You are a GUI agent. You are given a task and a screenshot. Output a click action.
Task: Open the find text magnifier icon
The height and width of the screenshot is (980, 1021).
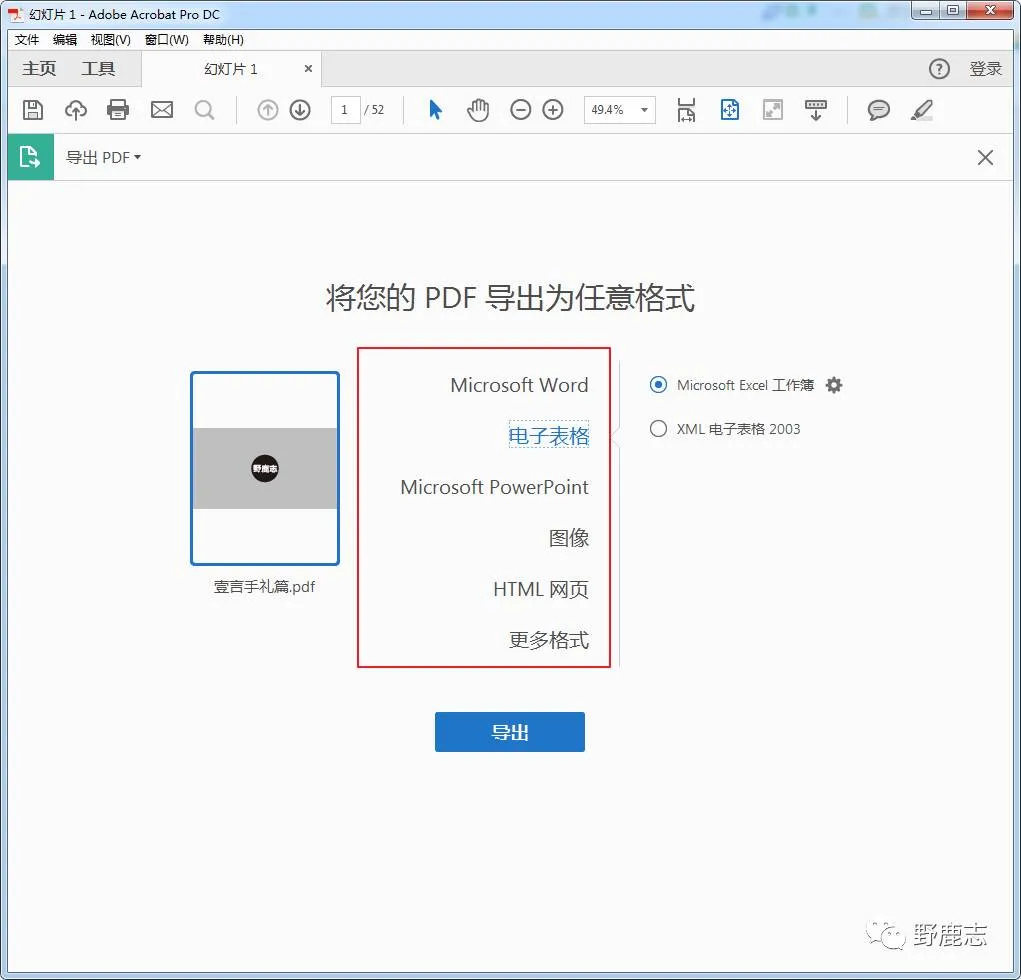204,110
